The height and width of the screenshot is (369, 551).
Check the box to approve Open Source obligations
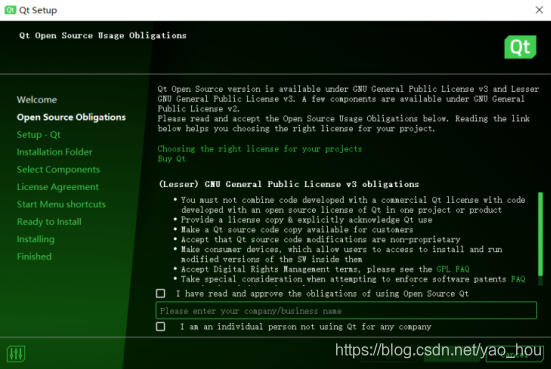click(161, 293)
